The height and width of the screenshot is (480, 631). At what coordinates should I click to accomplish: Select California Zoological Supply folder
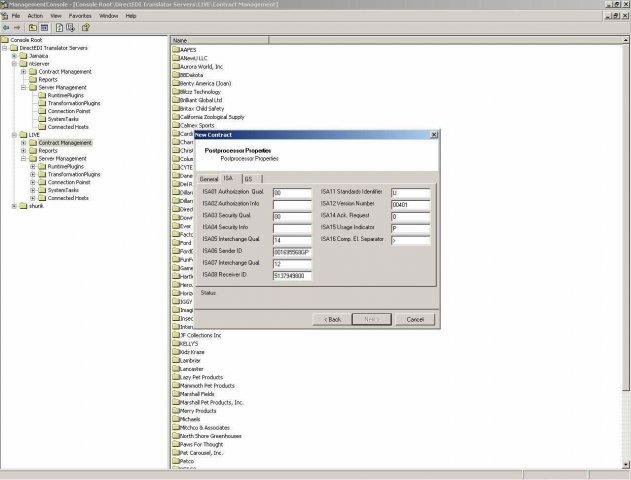(x=208, y=117)
